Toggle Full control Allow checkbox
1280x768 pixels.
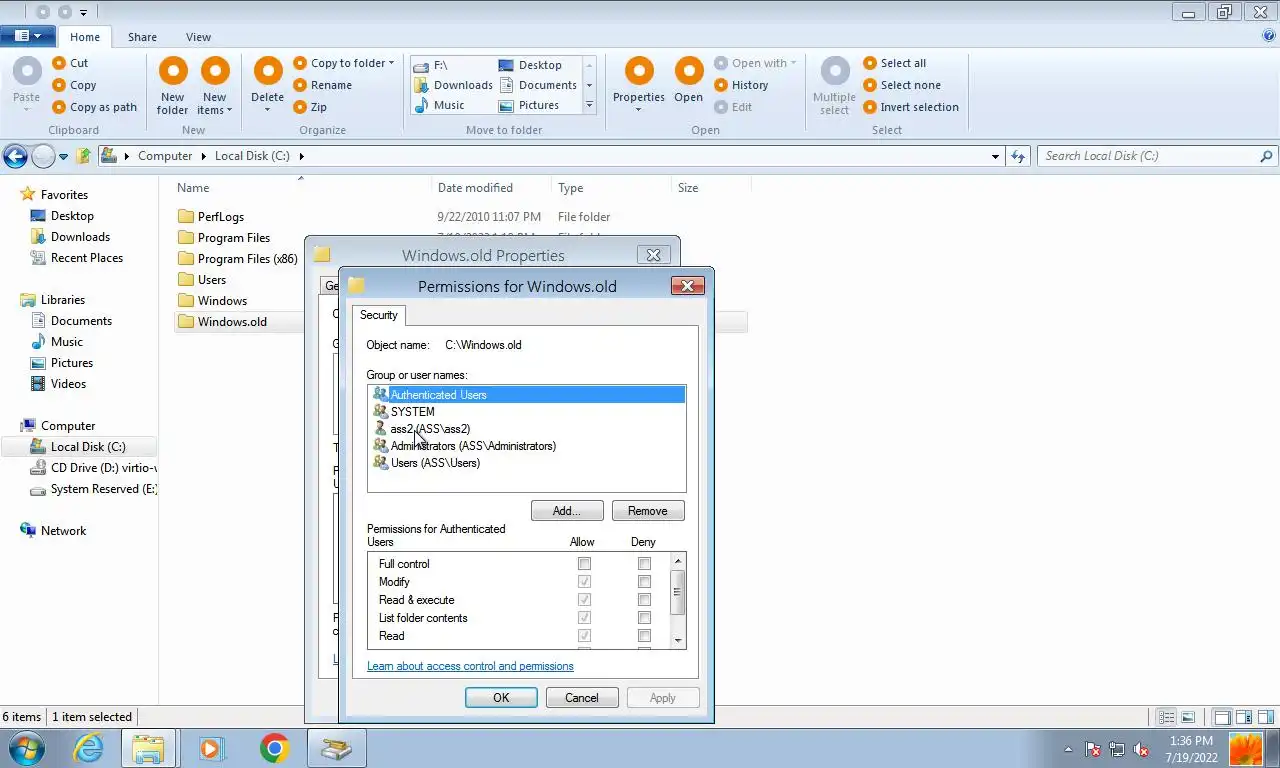click(584, 564)
